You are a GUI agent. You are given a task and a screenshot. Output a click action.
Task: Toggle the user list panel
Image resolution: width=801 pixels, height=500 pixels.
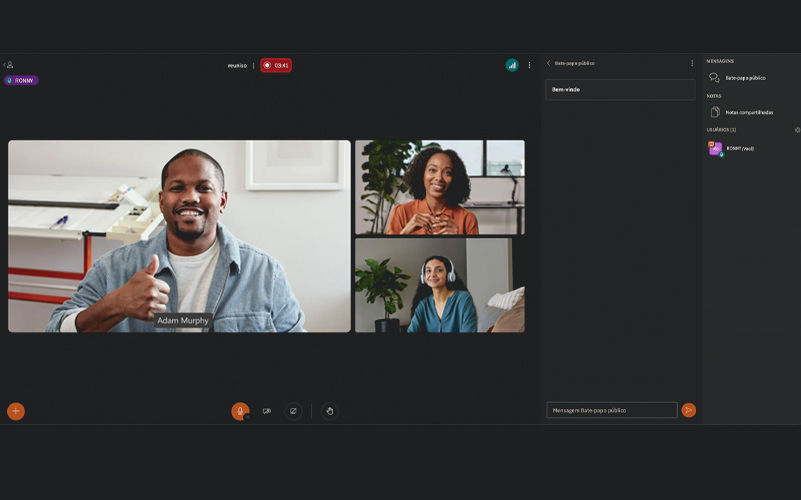tap(8, 65)
